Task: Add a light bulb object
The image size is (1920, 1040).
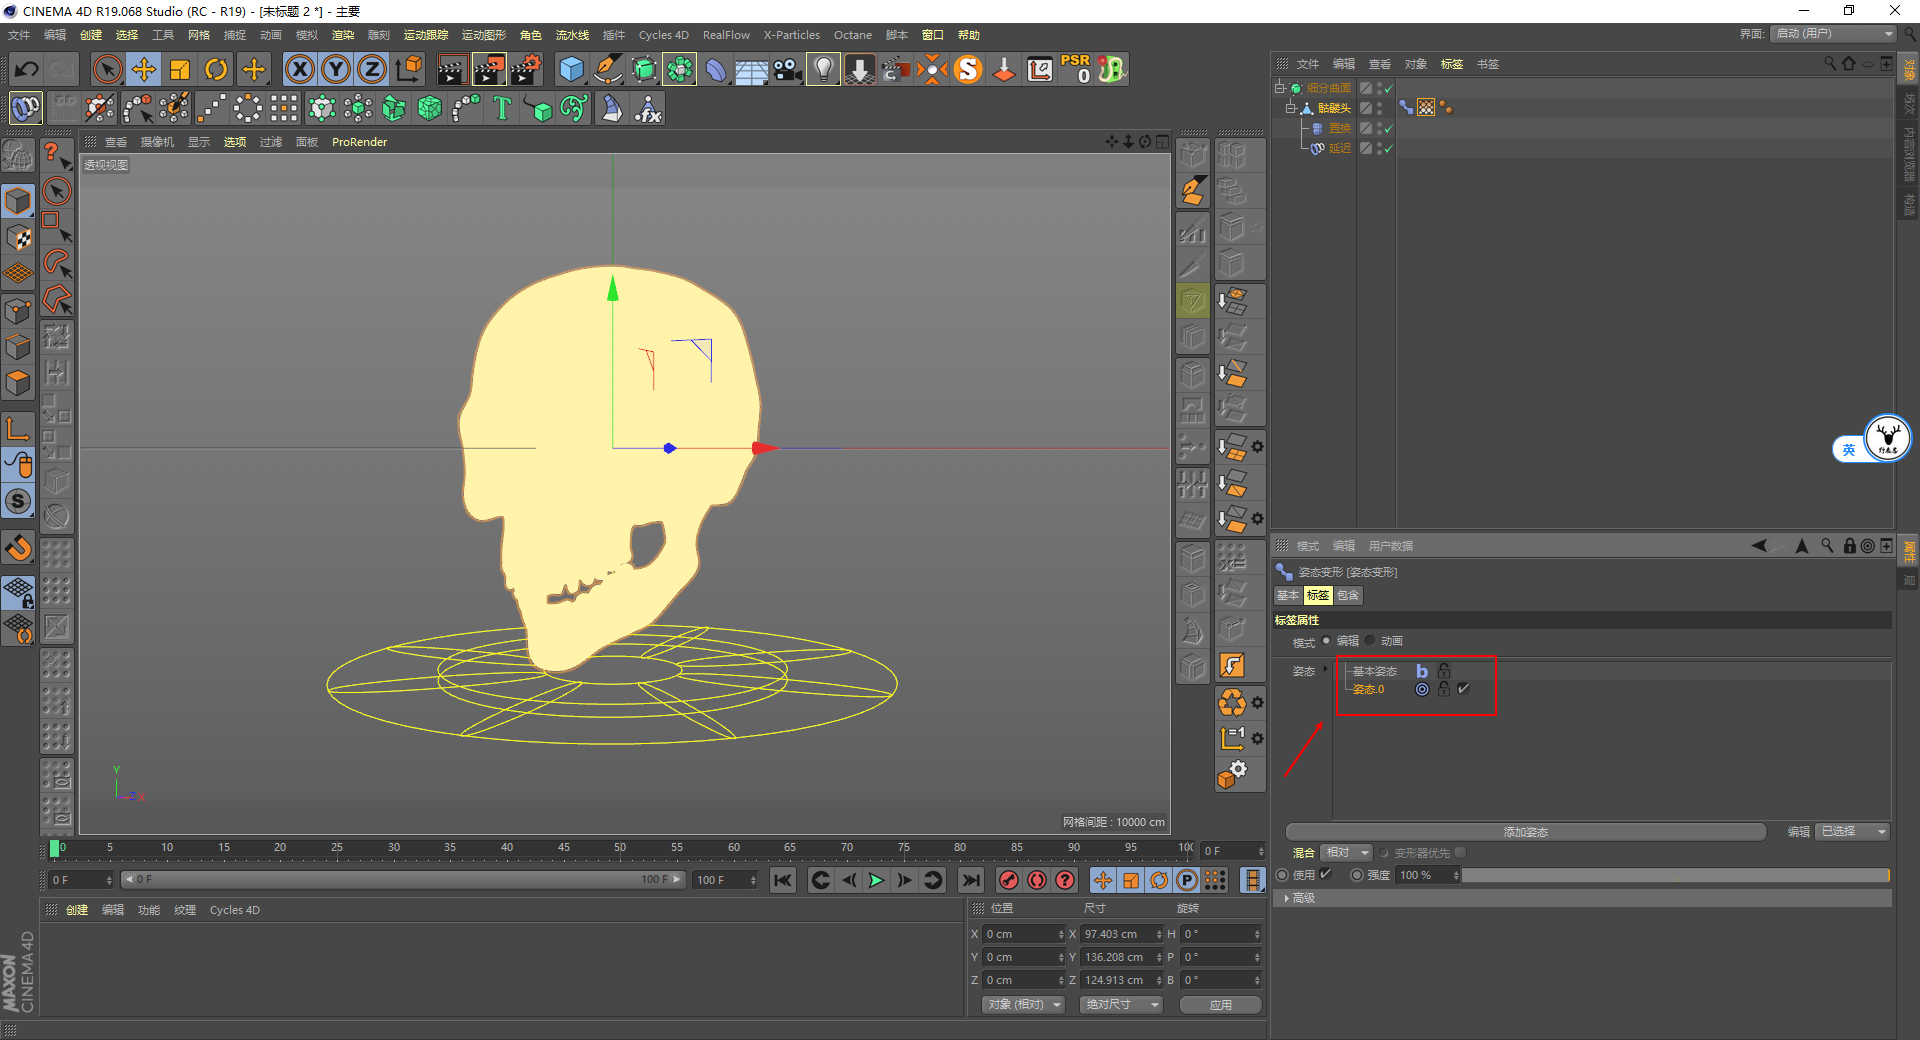Action: [823, 69]
